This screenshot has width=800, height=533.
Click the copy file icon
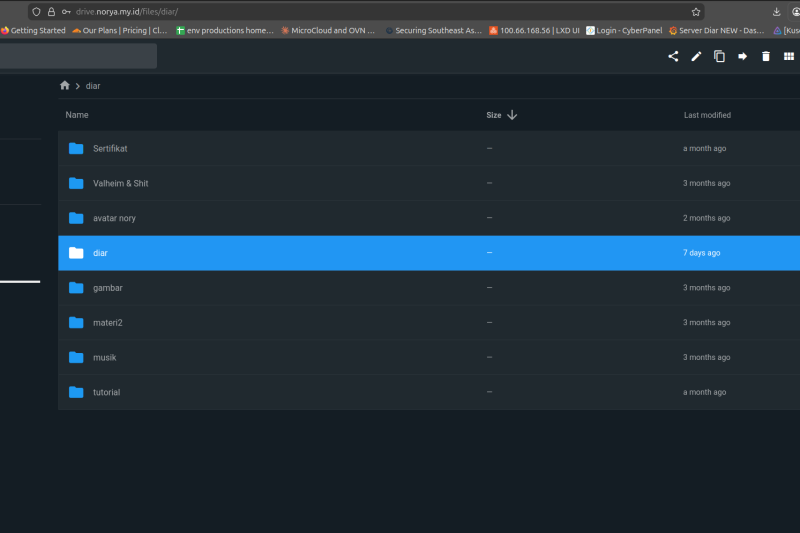719,57
